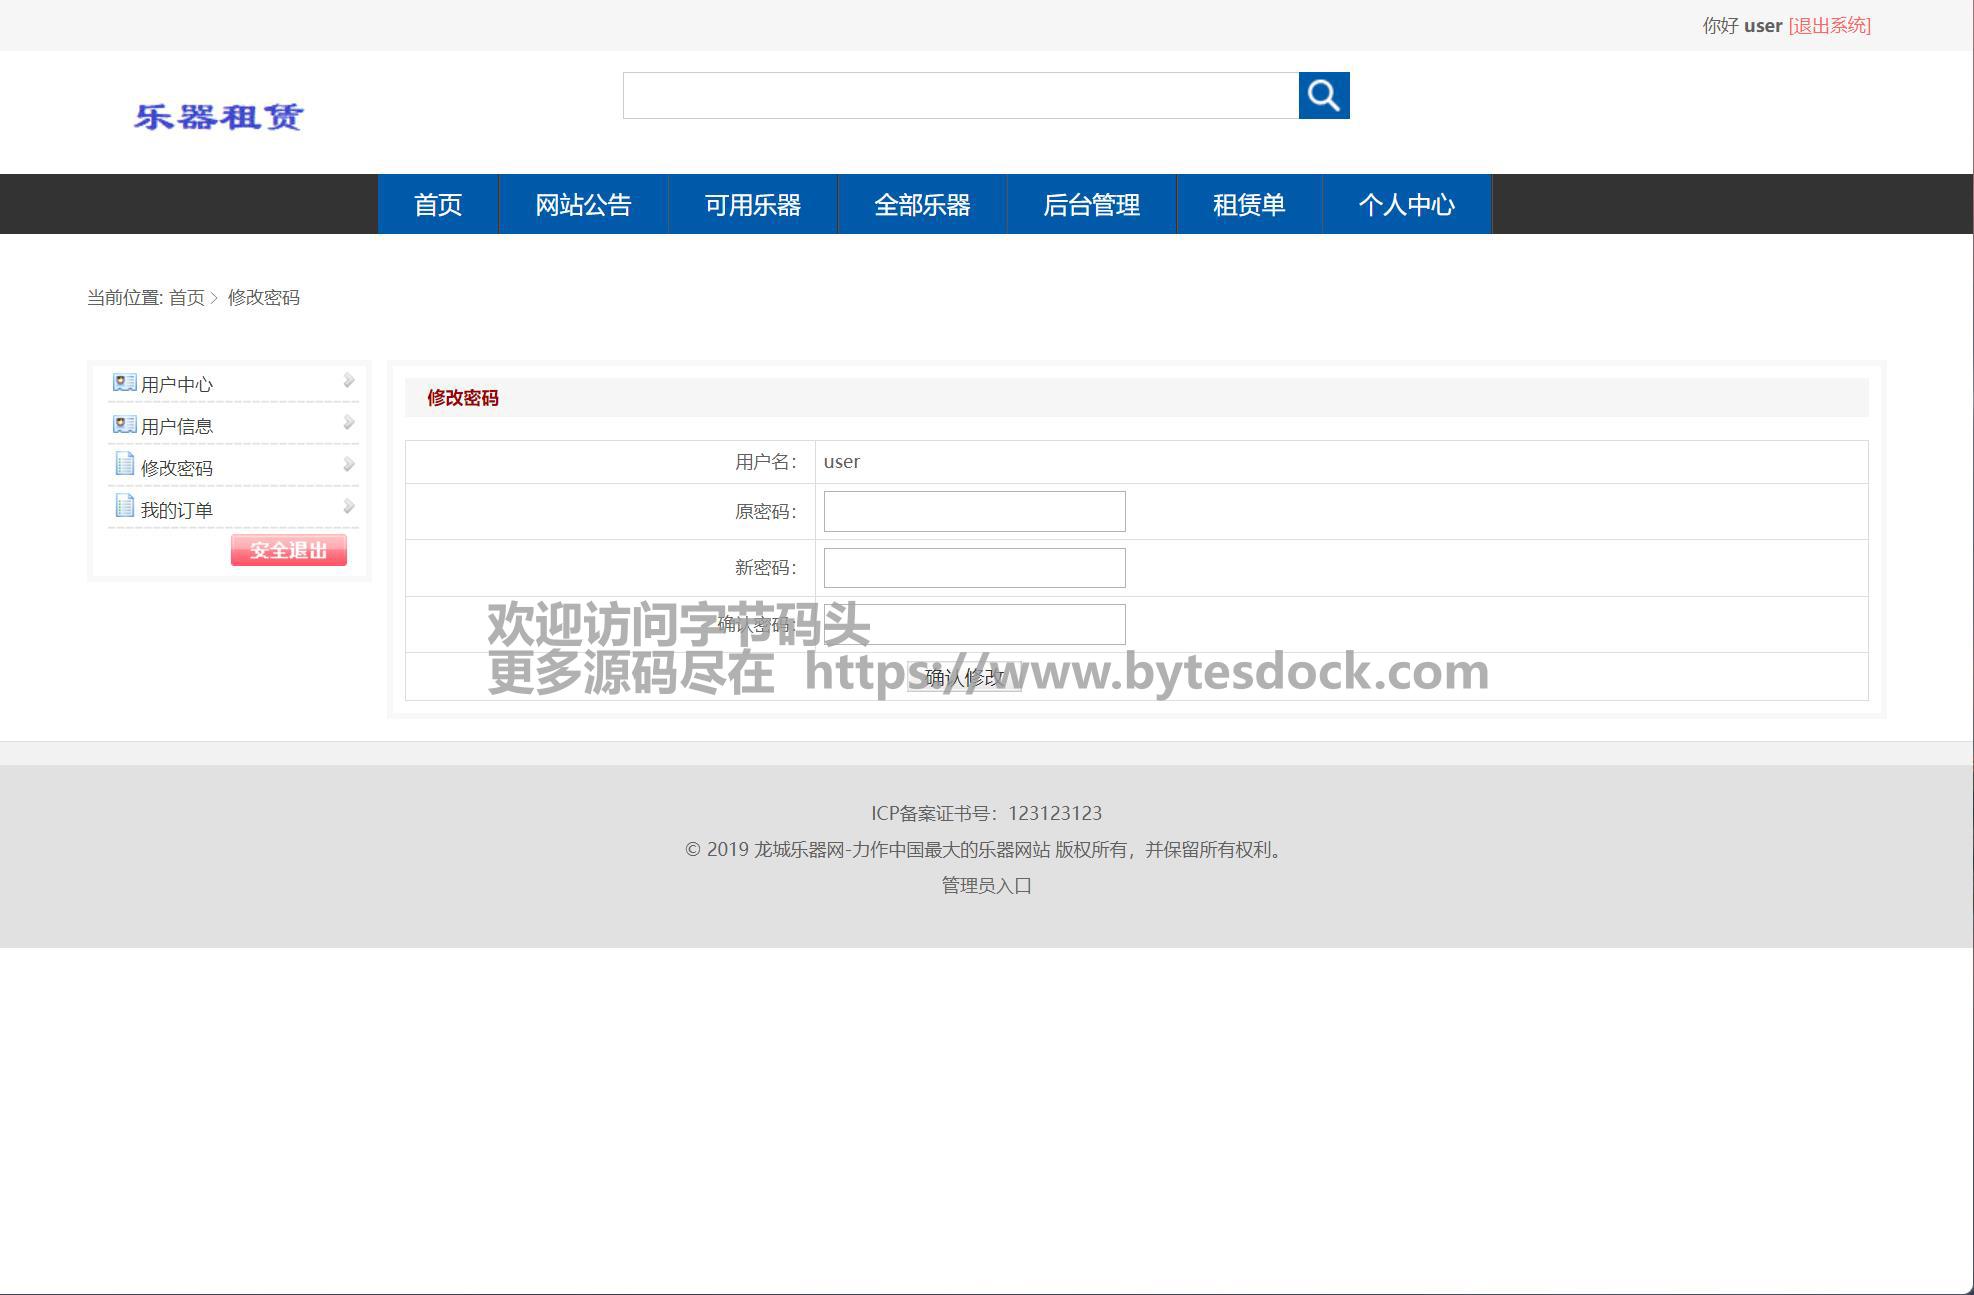Click the 修改密码 document icon

tap(124, 464)
